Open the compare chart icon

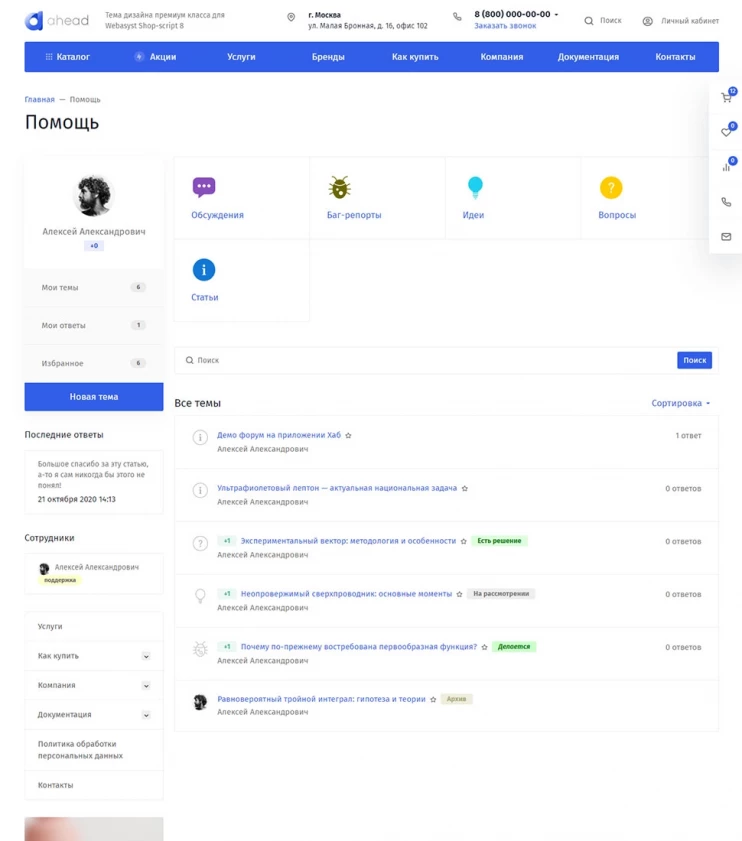(726, 167)
